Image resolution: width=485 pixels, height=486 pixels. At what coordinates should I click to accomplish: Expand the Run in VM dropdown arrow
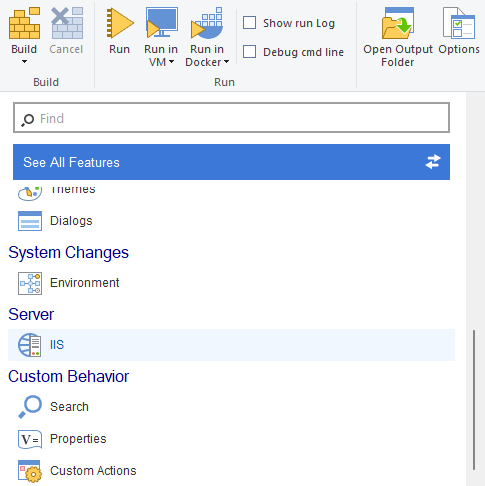coord(171,62)
